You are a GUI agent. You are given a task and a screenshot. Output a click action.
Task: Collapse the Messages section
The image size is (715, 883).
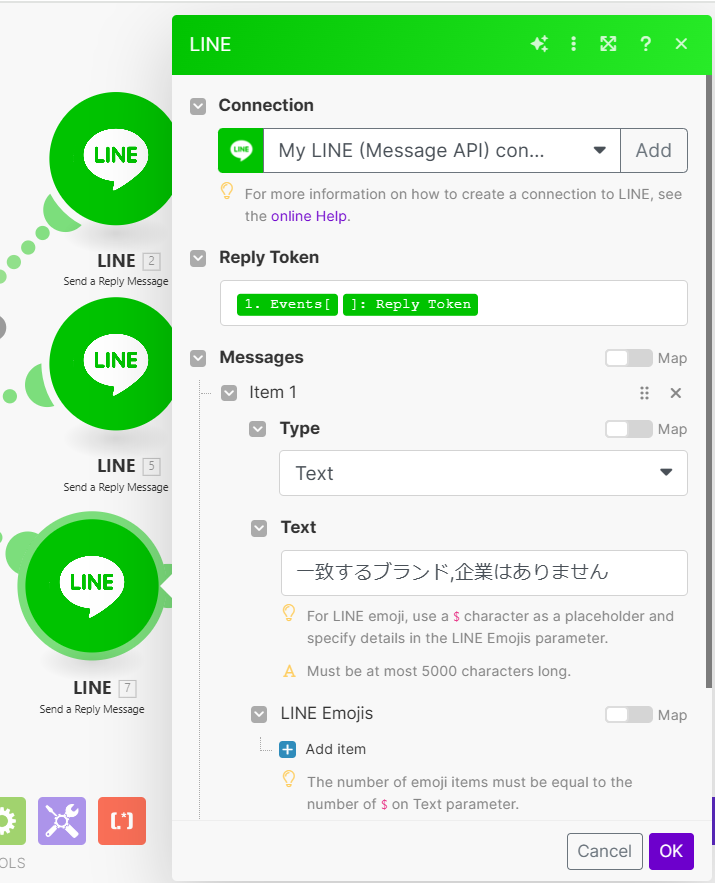(x=198, y=358)
